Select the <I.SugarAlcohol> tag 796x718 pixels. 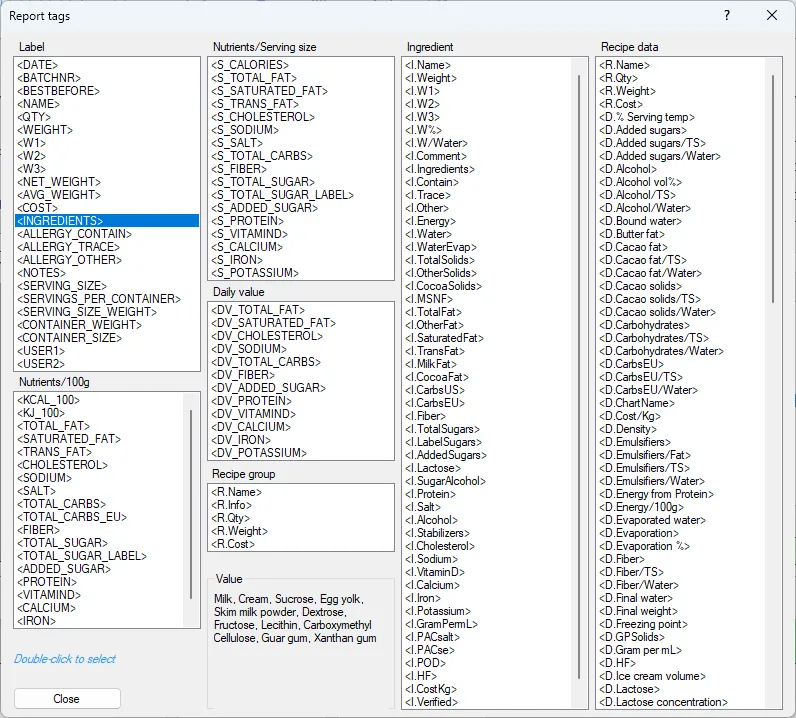pos(446,481)
